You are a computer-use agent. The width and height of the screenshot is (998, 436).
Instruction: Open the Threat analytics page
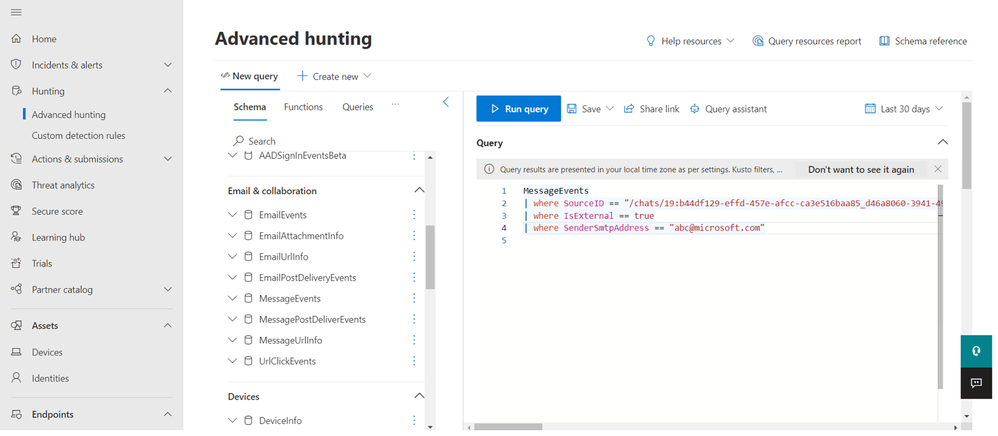(62, 185)
